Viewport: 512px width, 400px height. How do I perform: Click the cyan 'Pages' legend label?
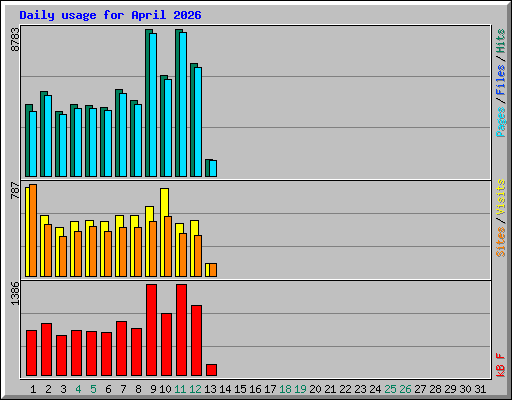501,122
